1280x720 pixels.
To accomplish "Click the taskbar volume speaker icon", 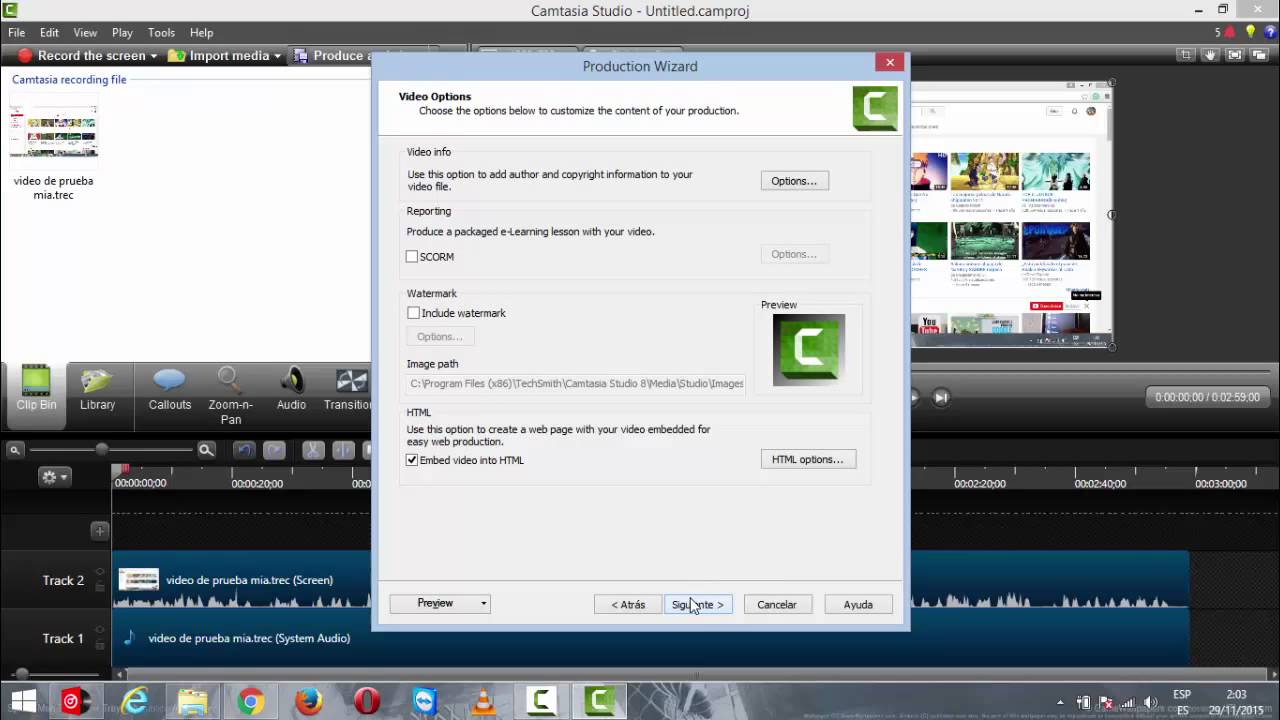I will click(1150, 702).
